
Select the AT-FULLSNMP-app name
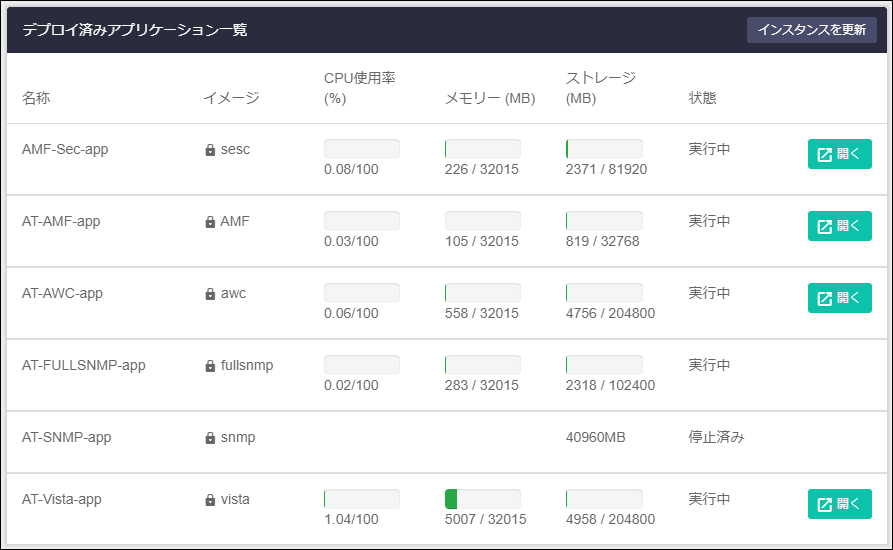coord(84,365)
